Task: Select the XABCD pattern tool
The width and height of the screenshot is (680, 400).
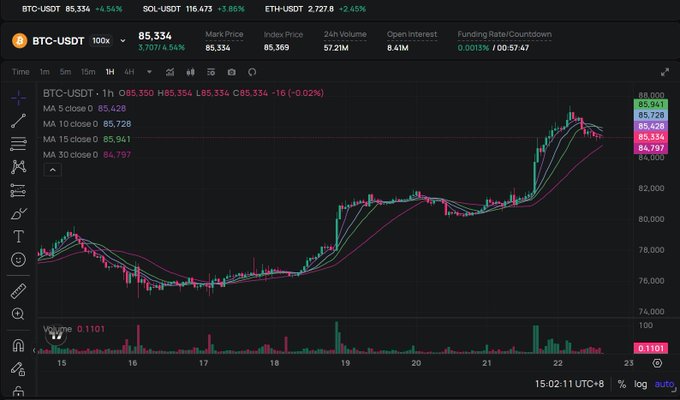Action: click(18, 167)
